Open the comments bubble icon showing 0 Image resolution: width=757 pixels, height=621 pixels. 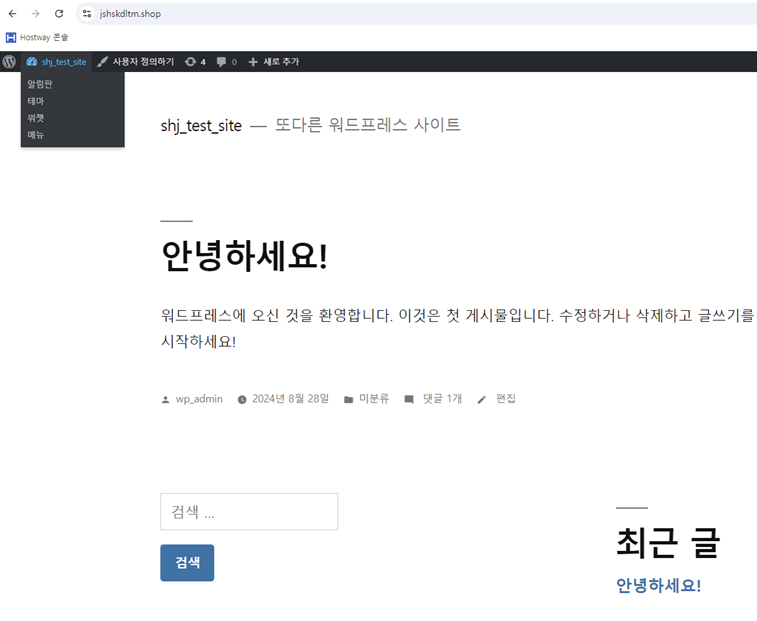point(227,62)
